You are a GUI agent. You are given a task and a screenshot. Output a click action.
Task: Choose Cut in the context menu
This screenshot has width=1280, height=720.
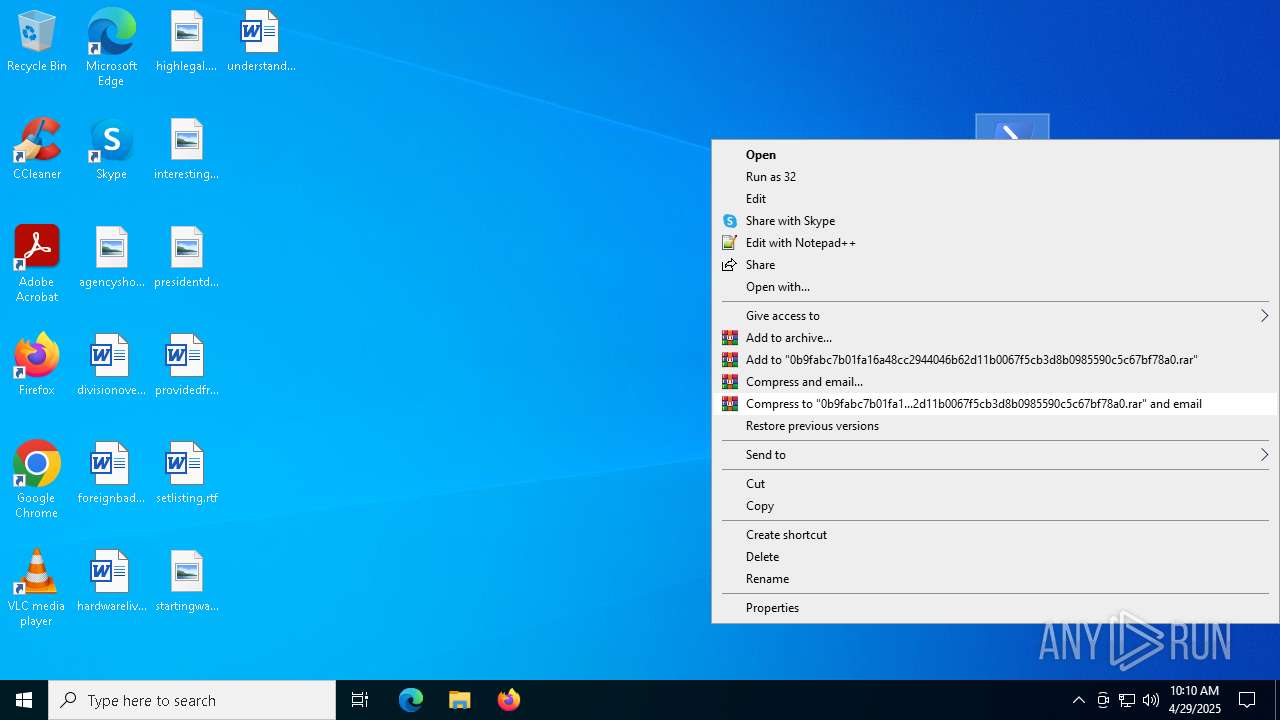pyautogui.click(x=995, y=484)
